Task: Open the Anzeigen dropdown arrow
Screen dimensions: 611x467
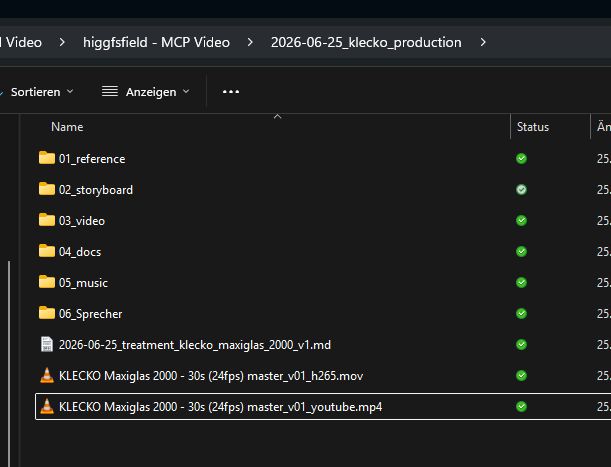Action: coord(186,91)
